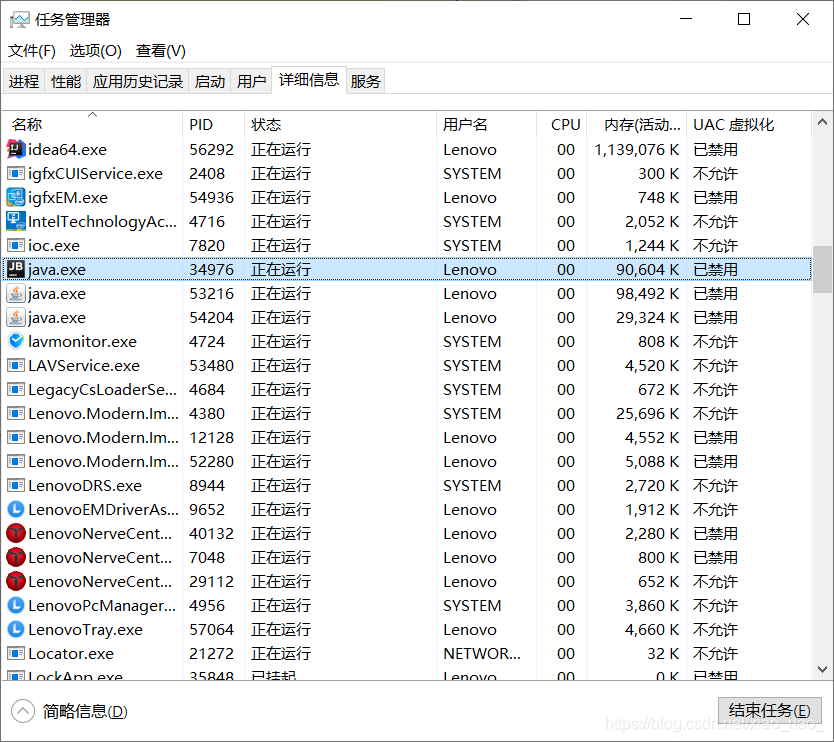Sort by the 名称 column header

point(93,124)
